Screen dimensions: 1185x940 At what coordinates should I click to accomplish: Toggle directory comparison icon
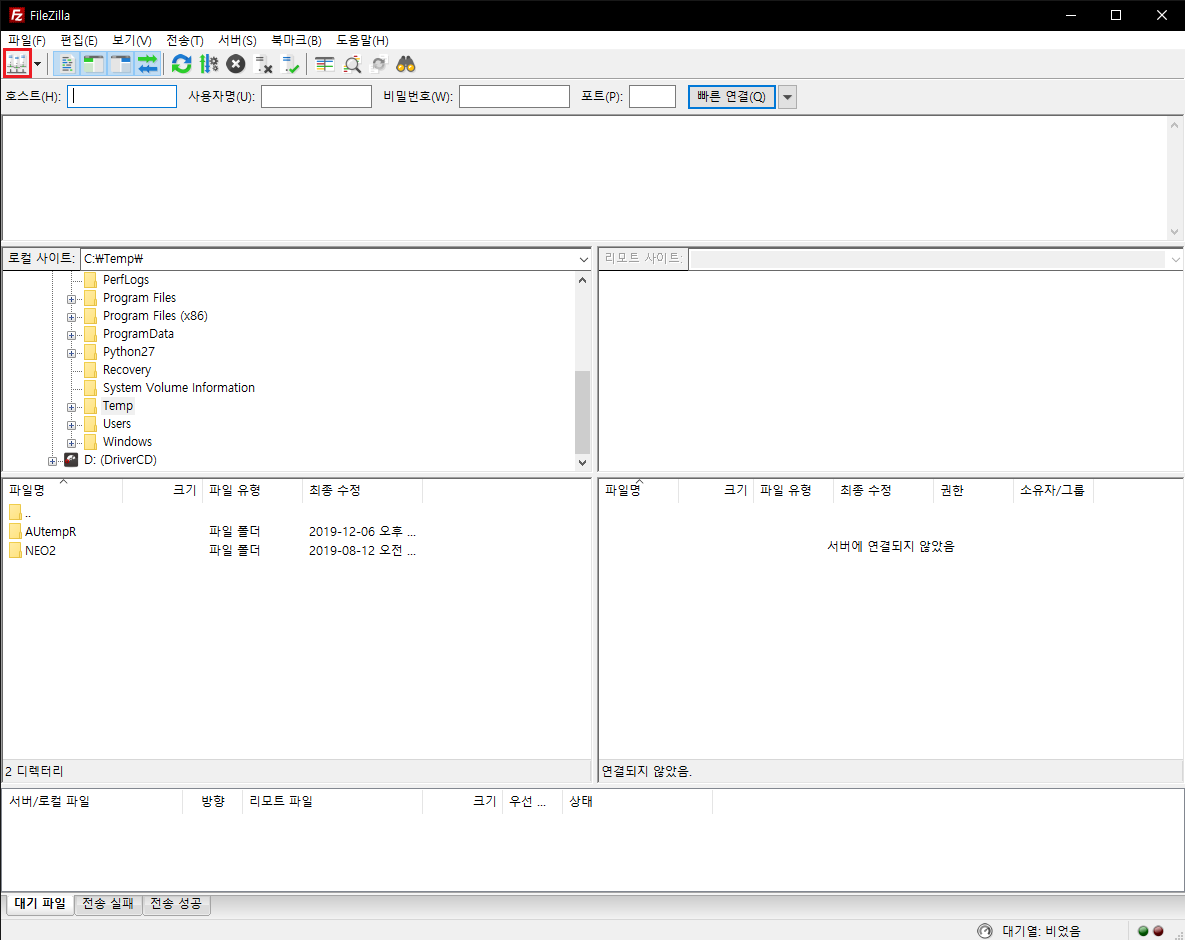[352, 64]
